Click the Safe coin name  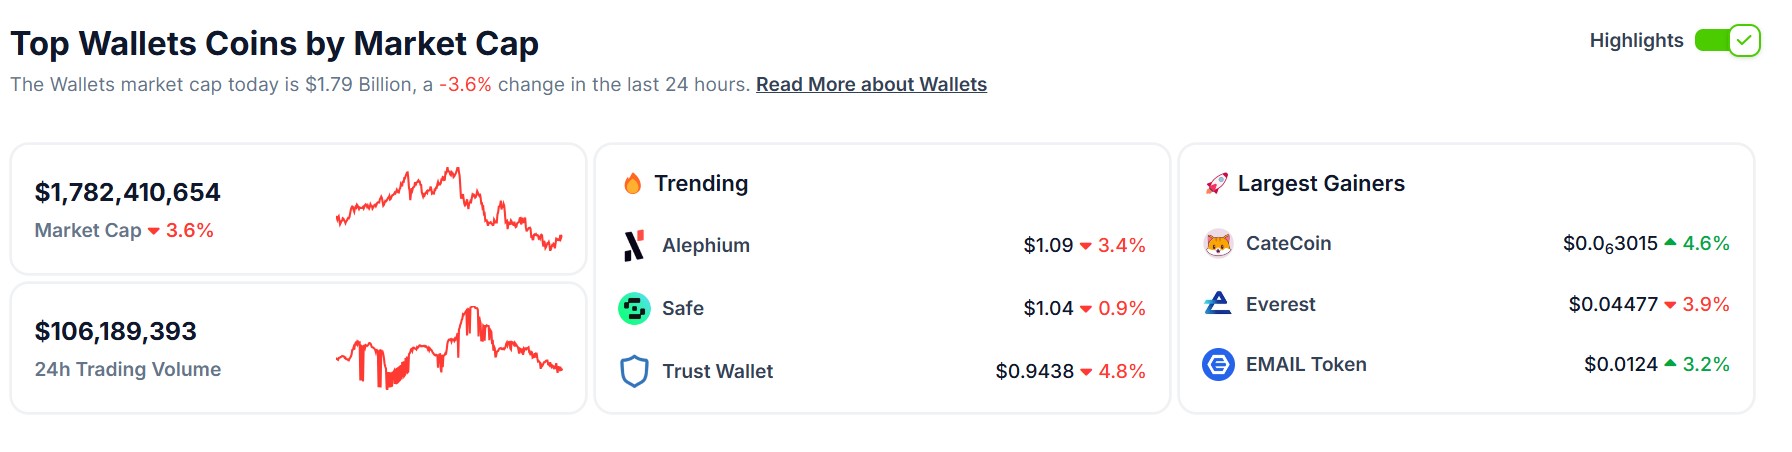point(683,308)
